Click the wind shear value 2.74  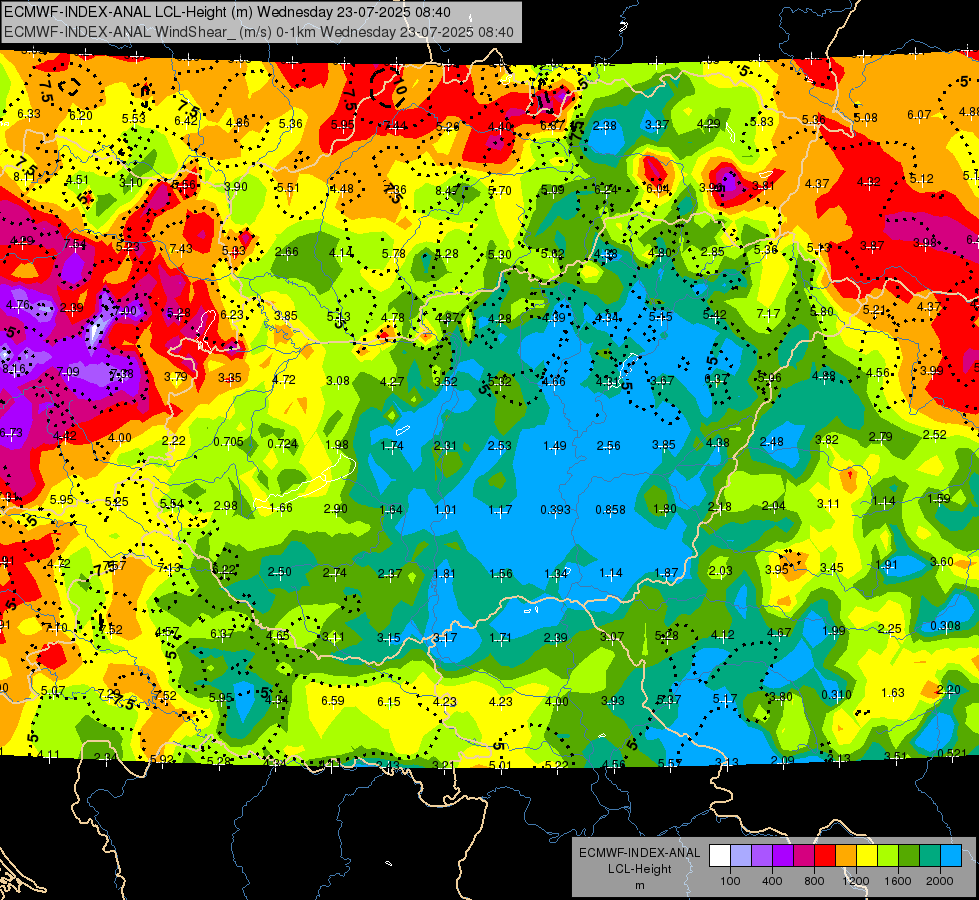pos(335,572)
